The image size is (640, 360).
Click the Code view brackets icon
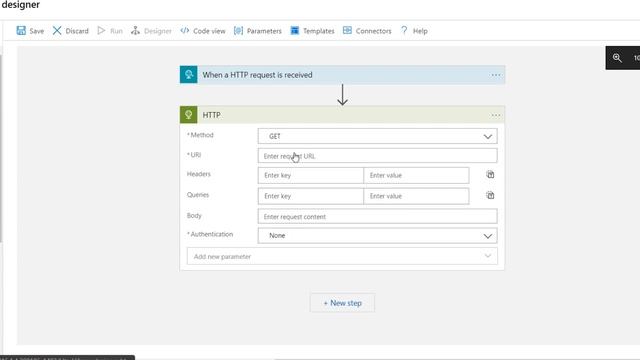click(184, 31)
